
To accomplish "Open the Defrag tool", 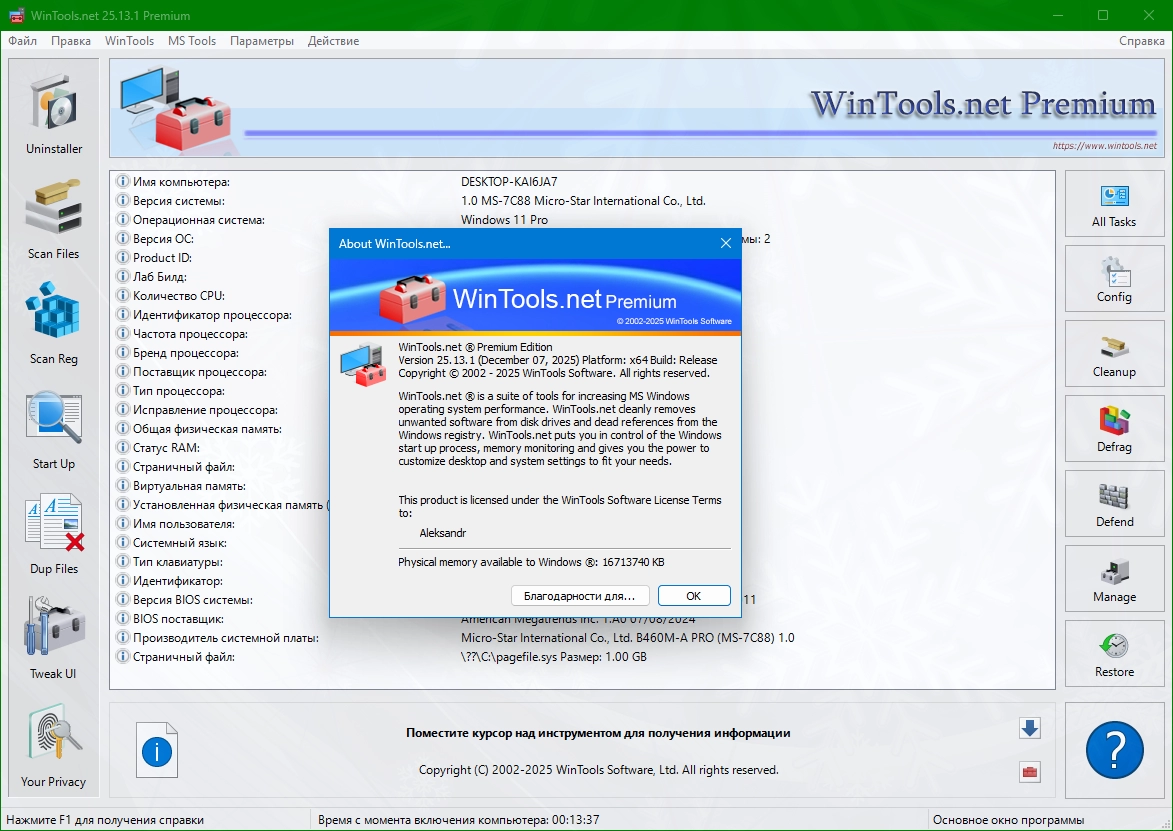I will (x=1114, y=429).
